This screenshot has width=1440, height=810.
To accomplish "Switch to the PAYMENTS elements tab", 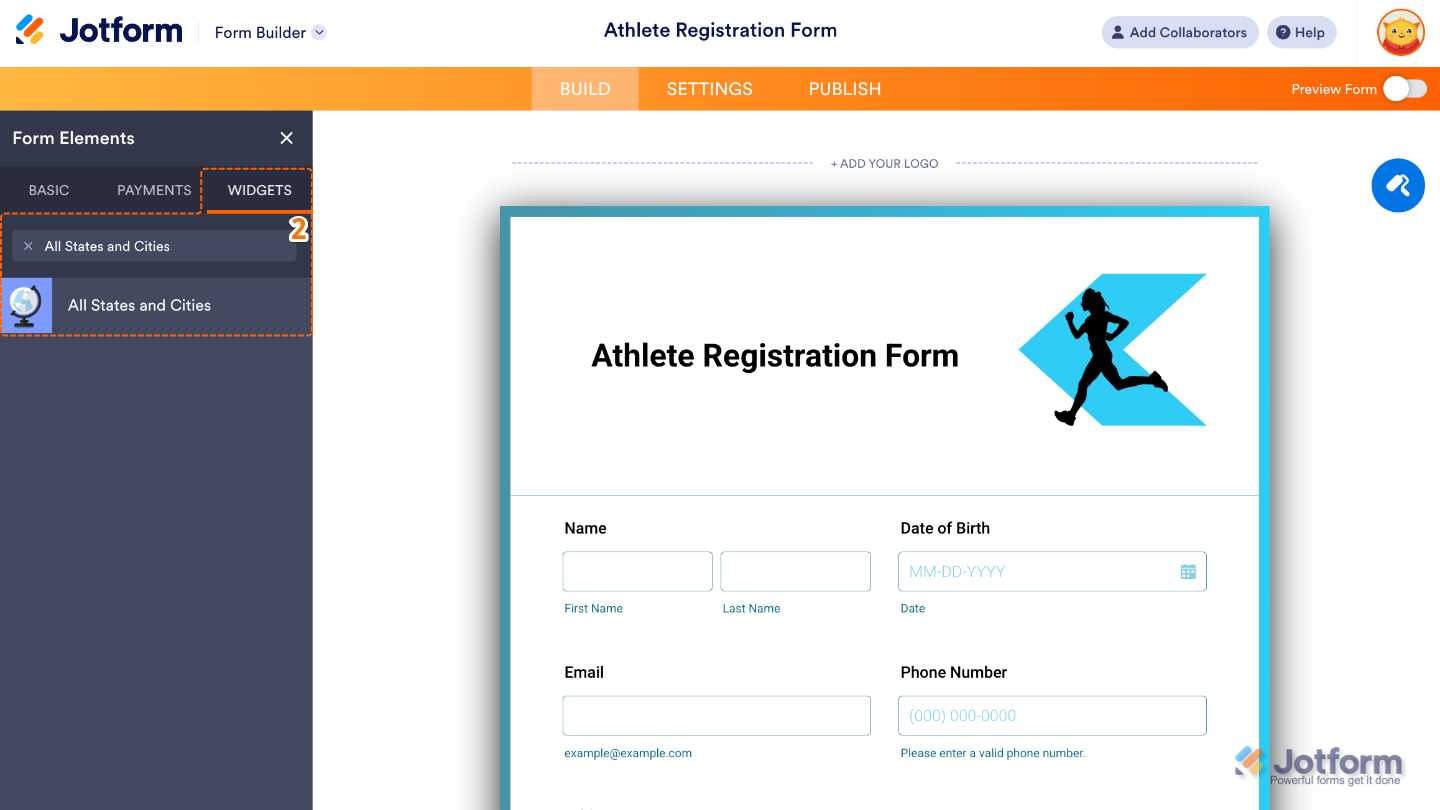I will 152,190.
